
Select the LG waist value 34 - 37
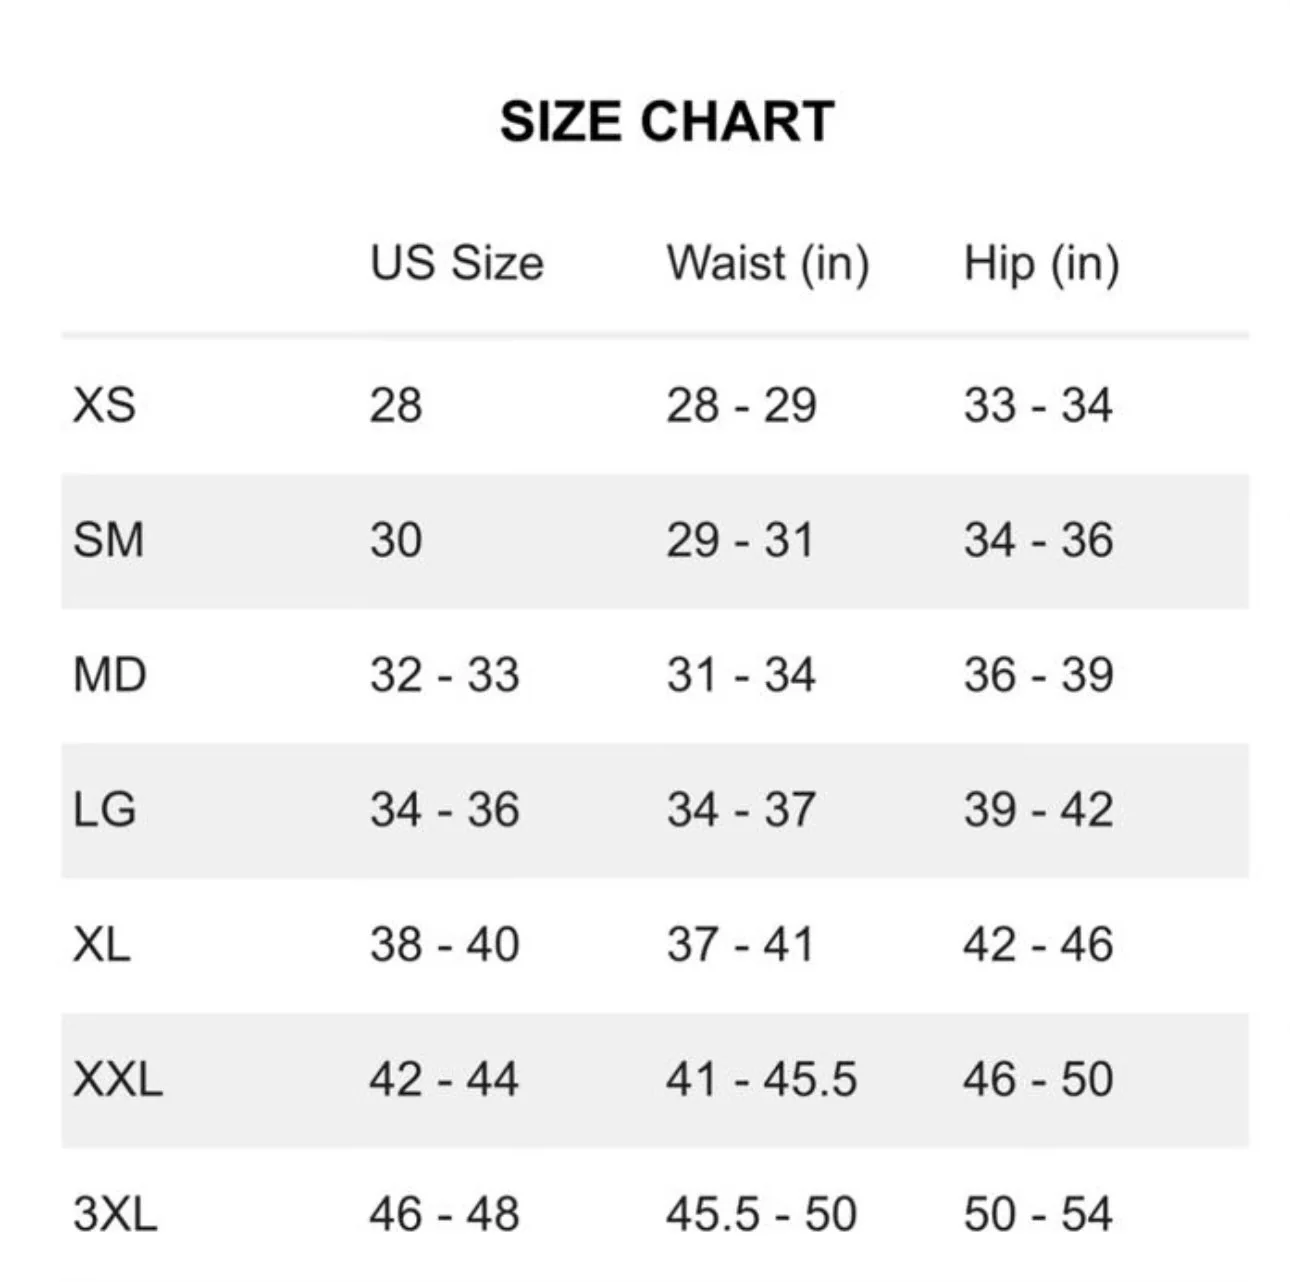pyautogui.click(x=741, y=810)
